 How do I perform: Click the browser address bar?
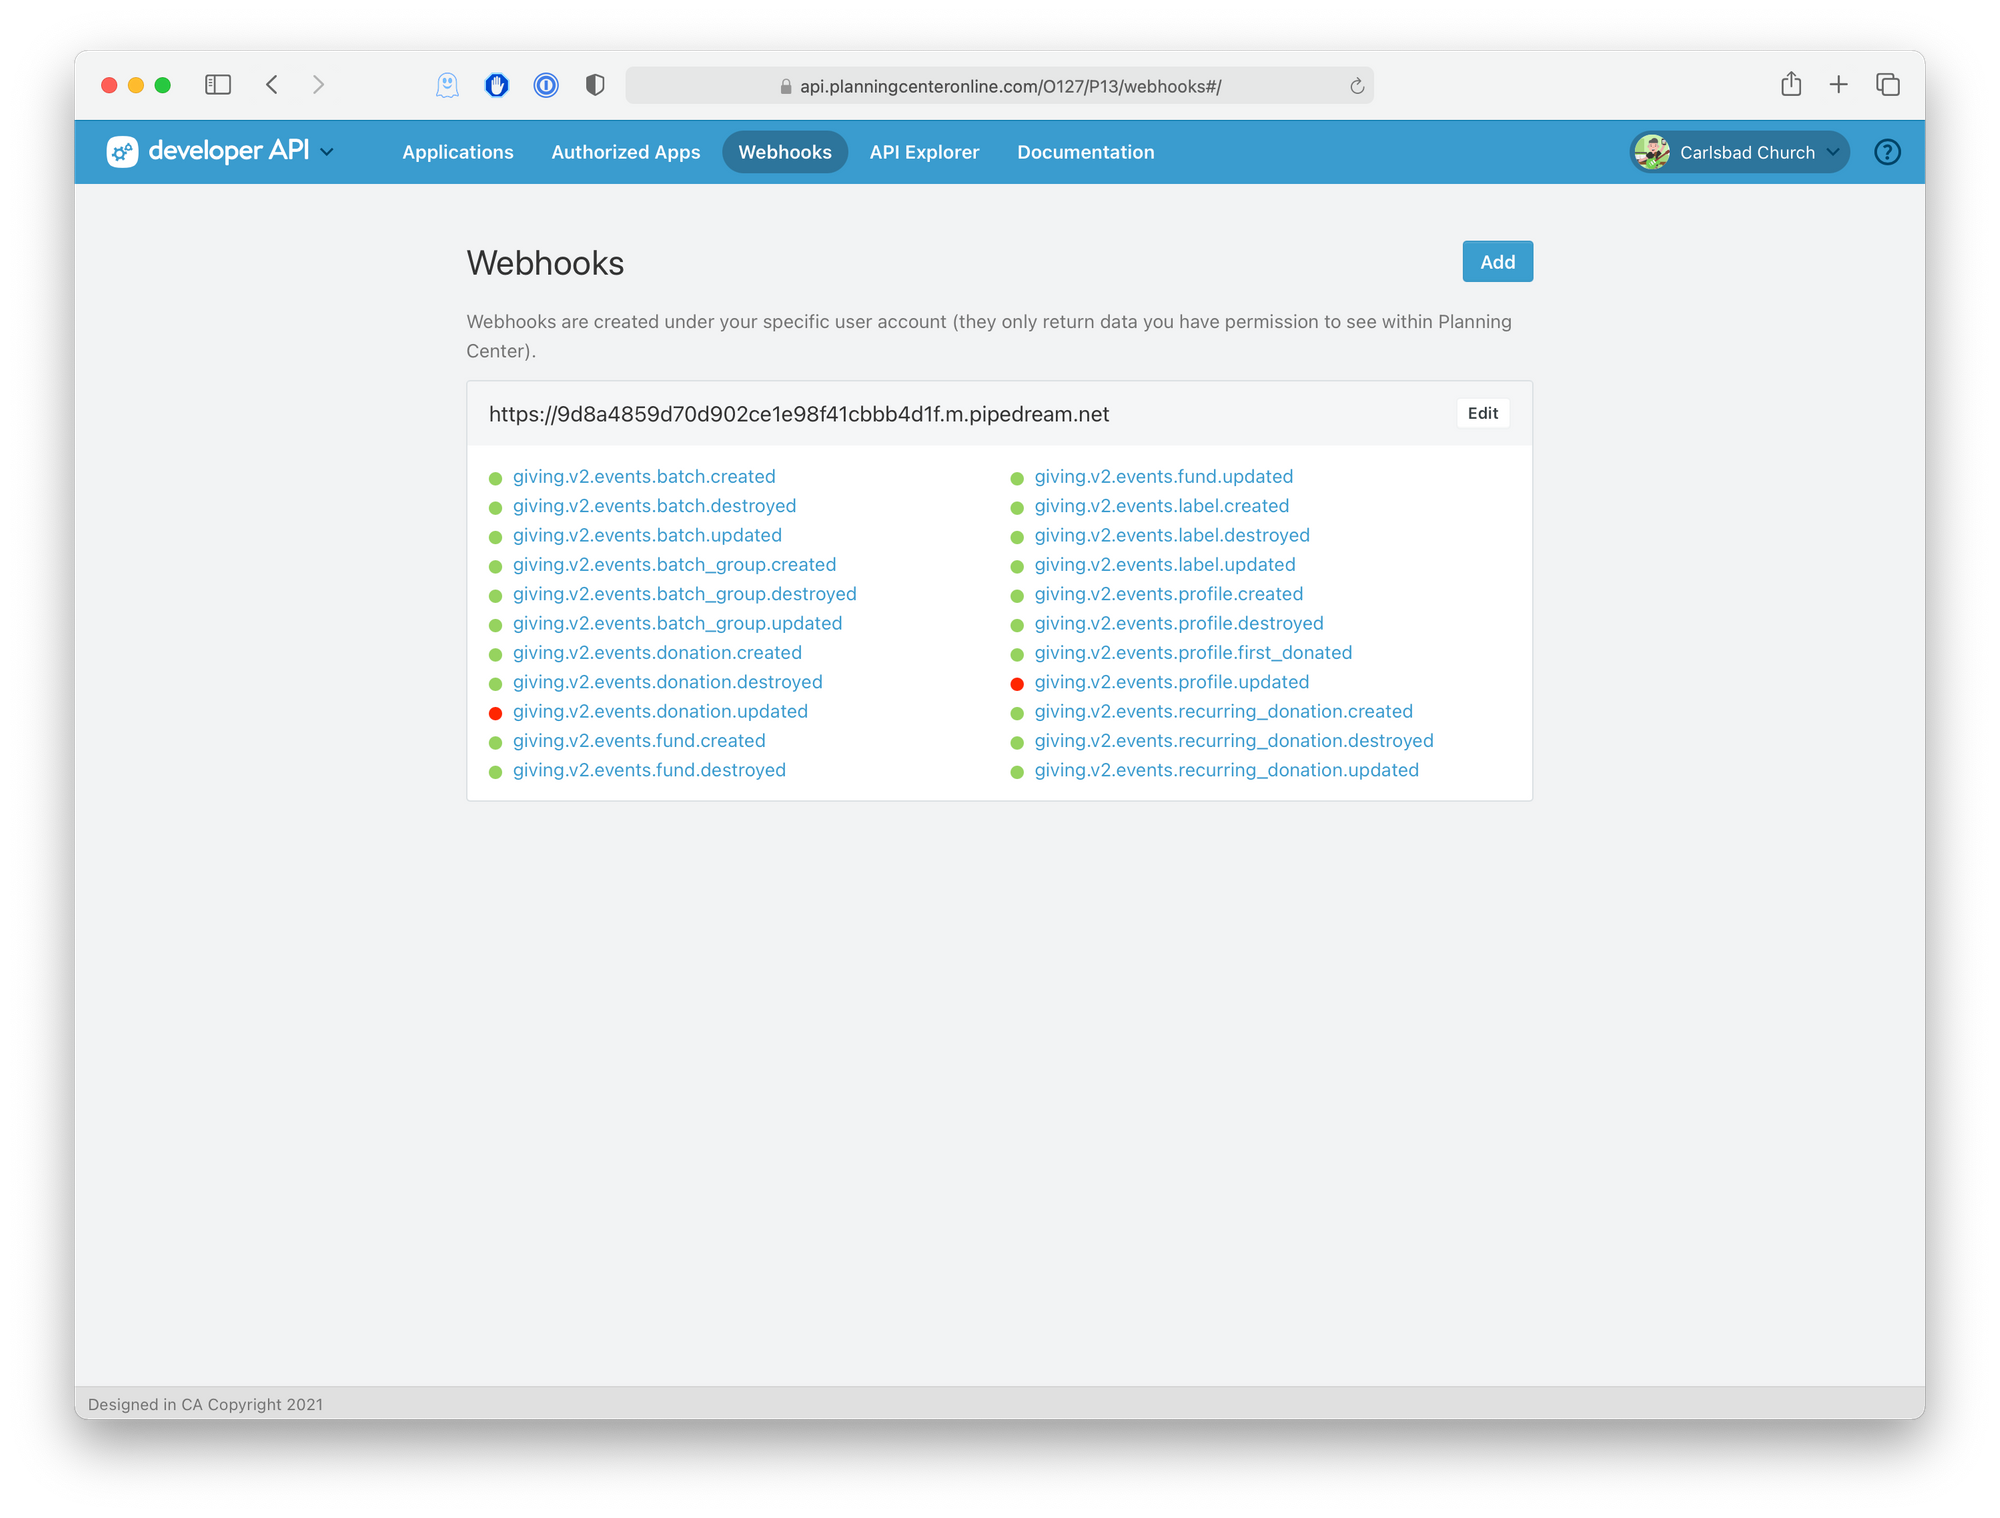tap(1000, 87)
